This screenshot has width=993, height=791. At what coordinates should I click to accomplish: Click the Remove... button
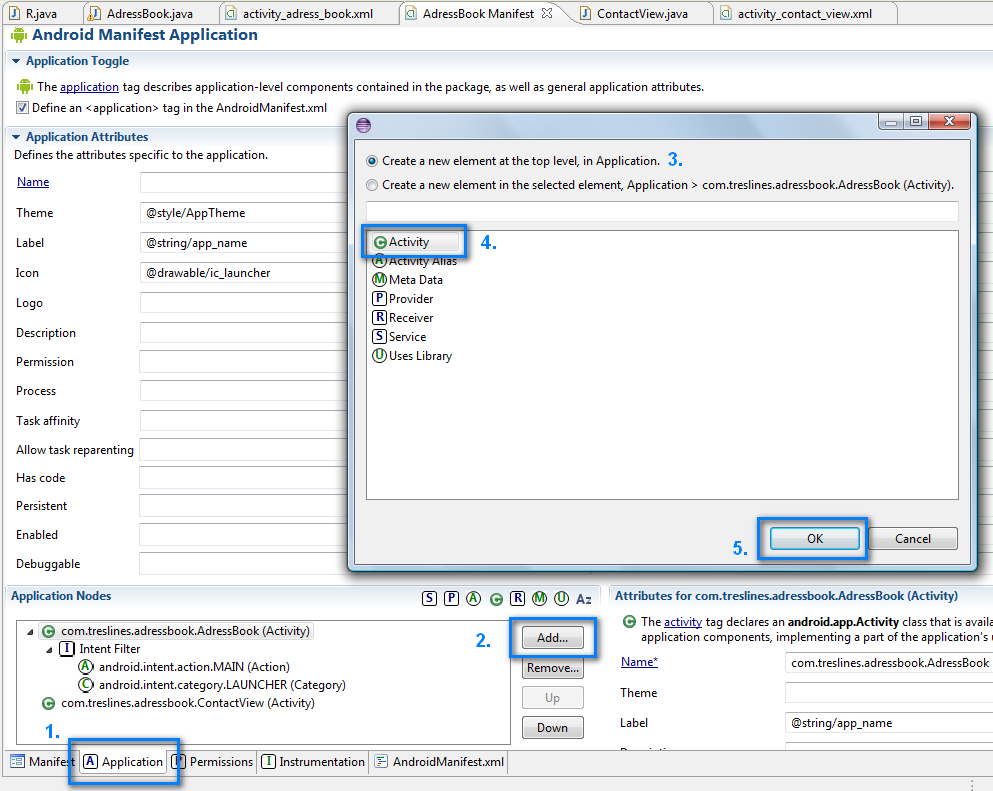click(x=552, y=668)
